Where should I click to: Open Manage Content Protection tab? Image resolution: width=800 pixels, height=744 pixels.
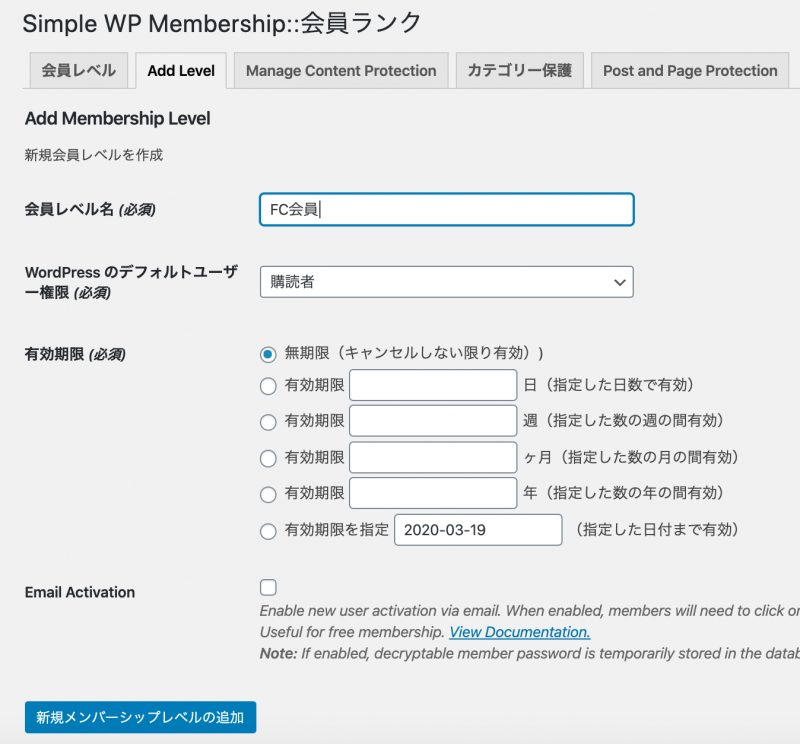click(341, 71)
